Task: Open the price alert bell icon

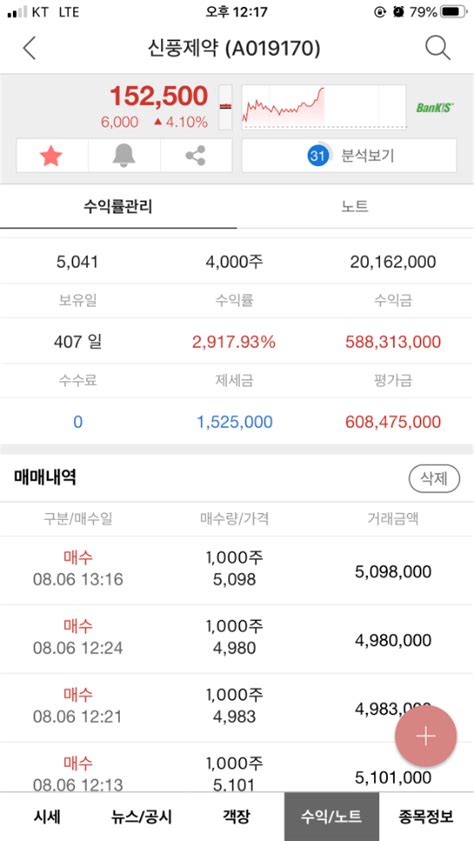Action: (x=124, y=156)
